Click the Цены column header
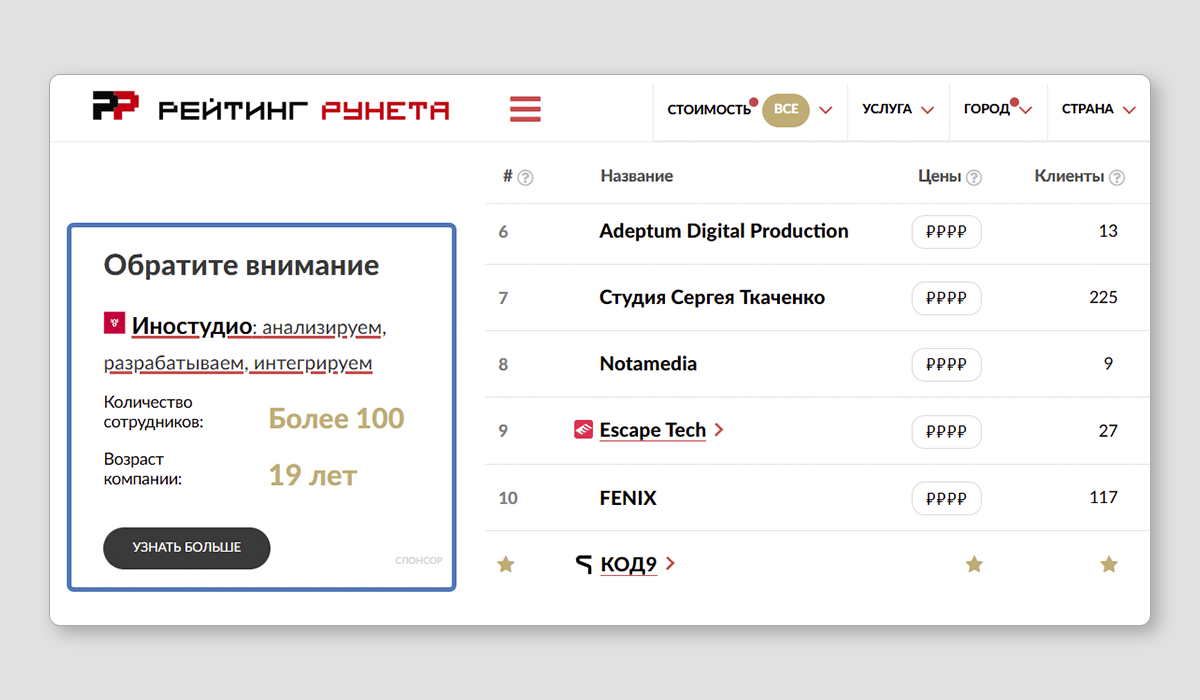Viewport: 1200px width, 700px height. (940, 176)
